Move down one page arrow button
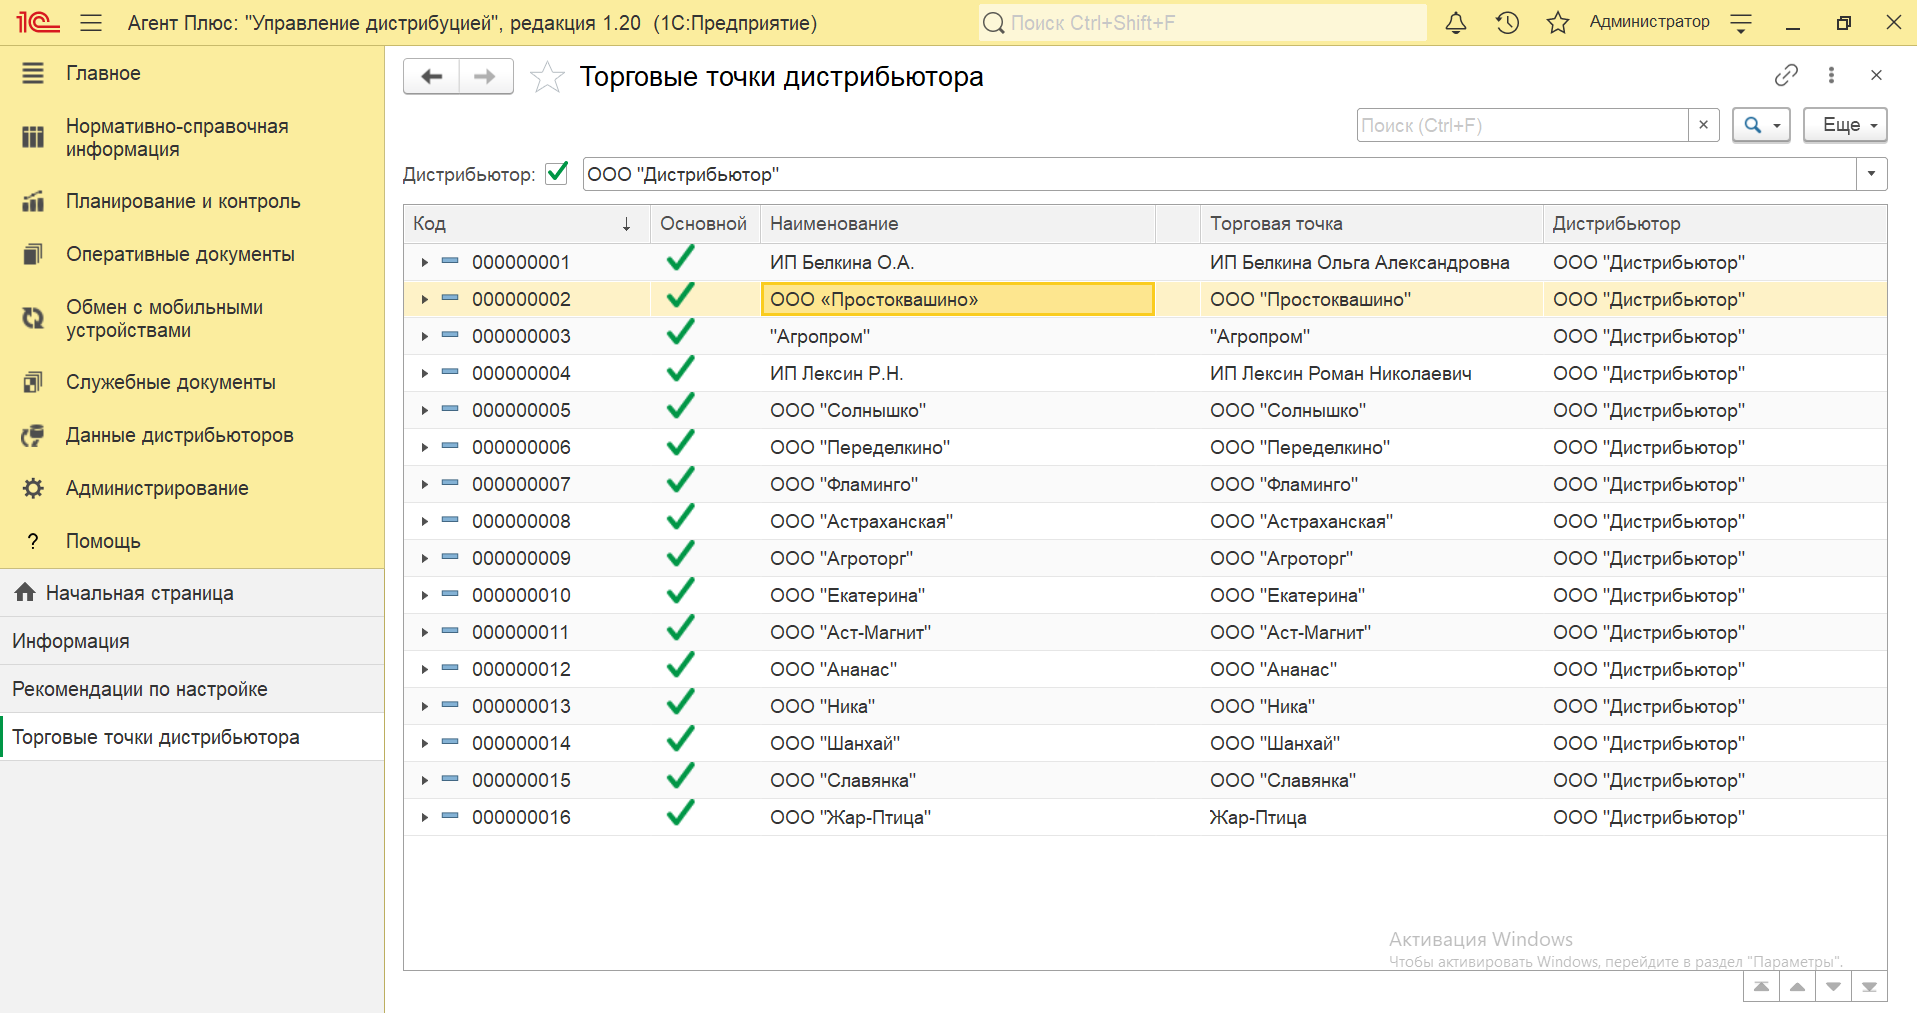Image resolution: width=1917 pixels, height=1013 pixels. (1833, 986)
